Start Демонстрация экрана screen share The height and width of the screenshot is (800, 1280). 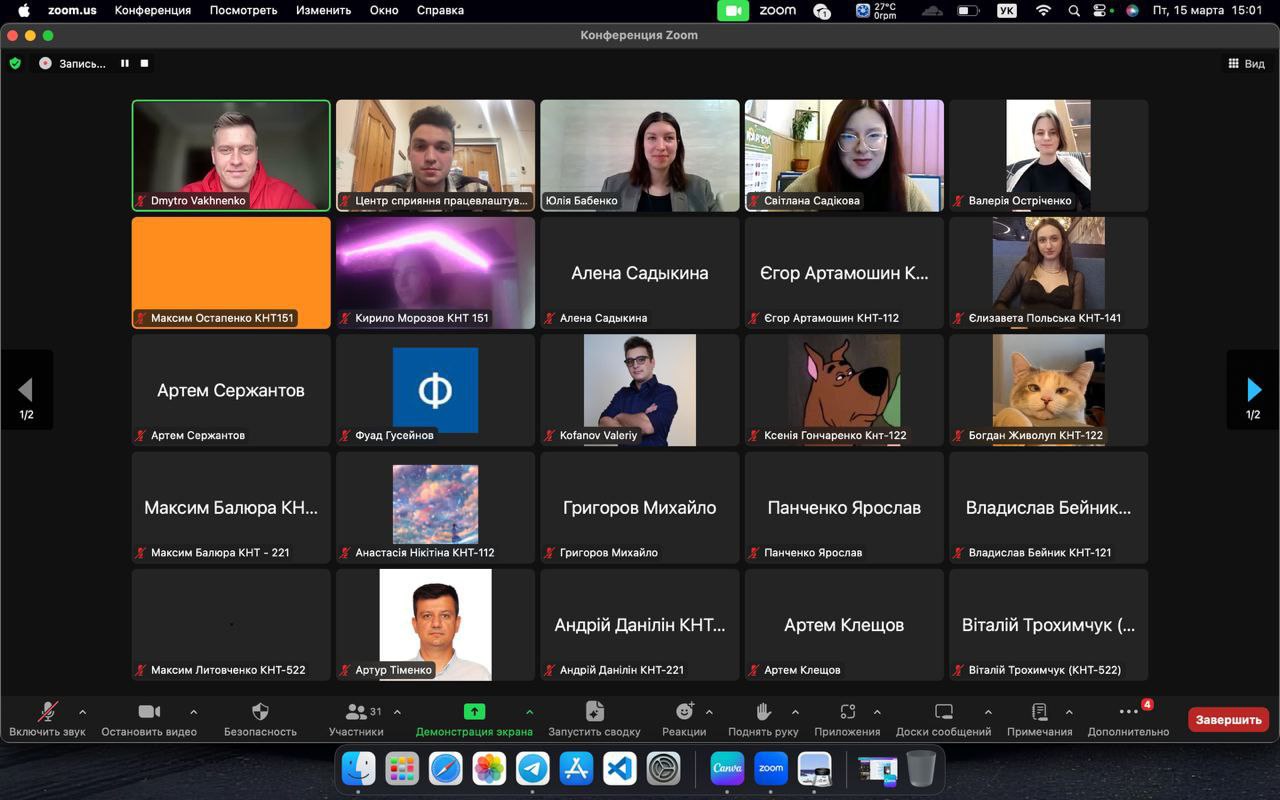coord(474,712)
